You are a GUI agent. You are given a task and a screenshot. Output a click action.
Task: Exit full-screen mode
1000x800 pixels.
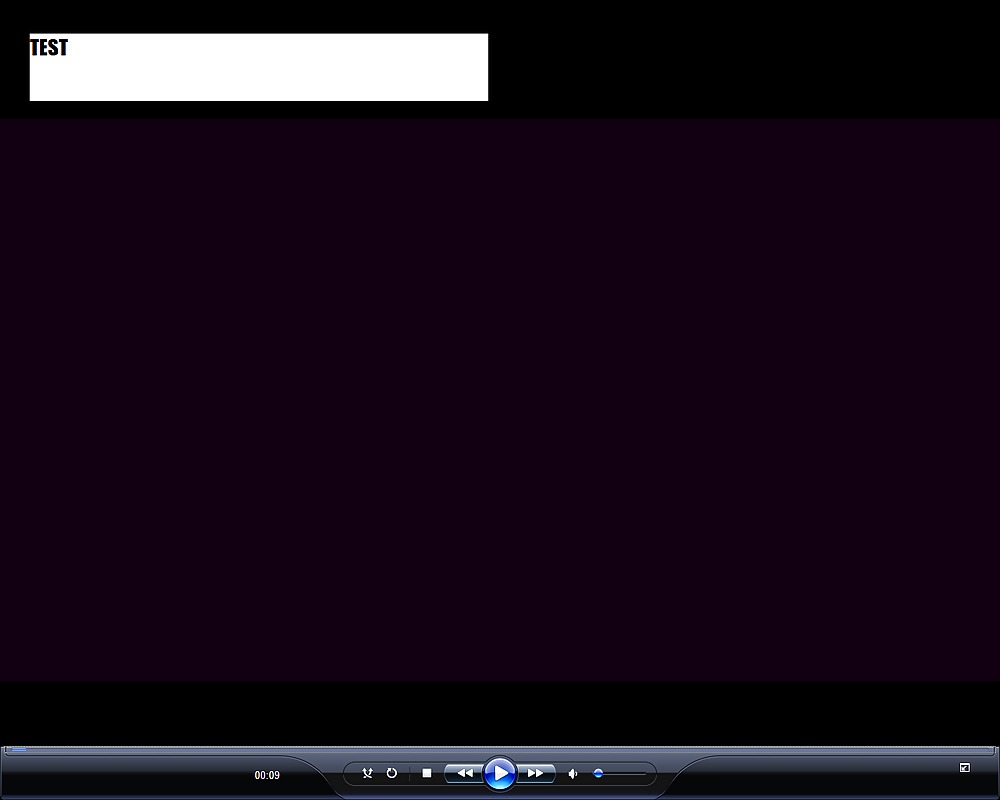click(965, 767)
